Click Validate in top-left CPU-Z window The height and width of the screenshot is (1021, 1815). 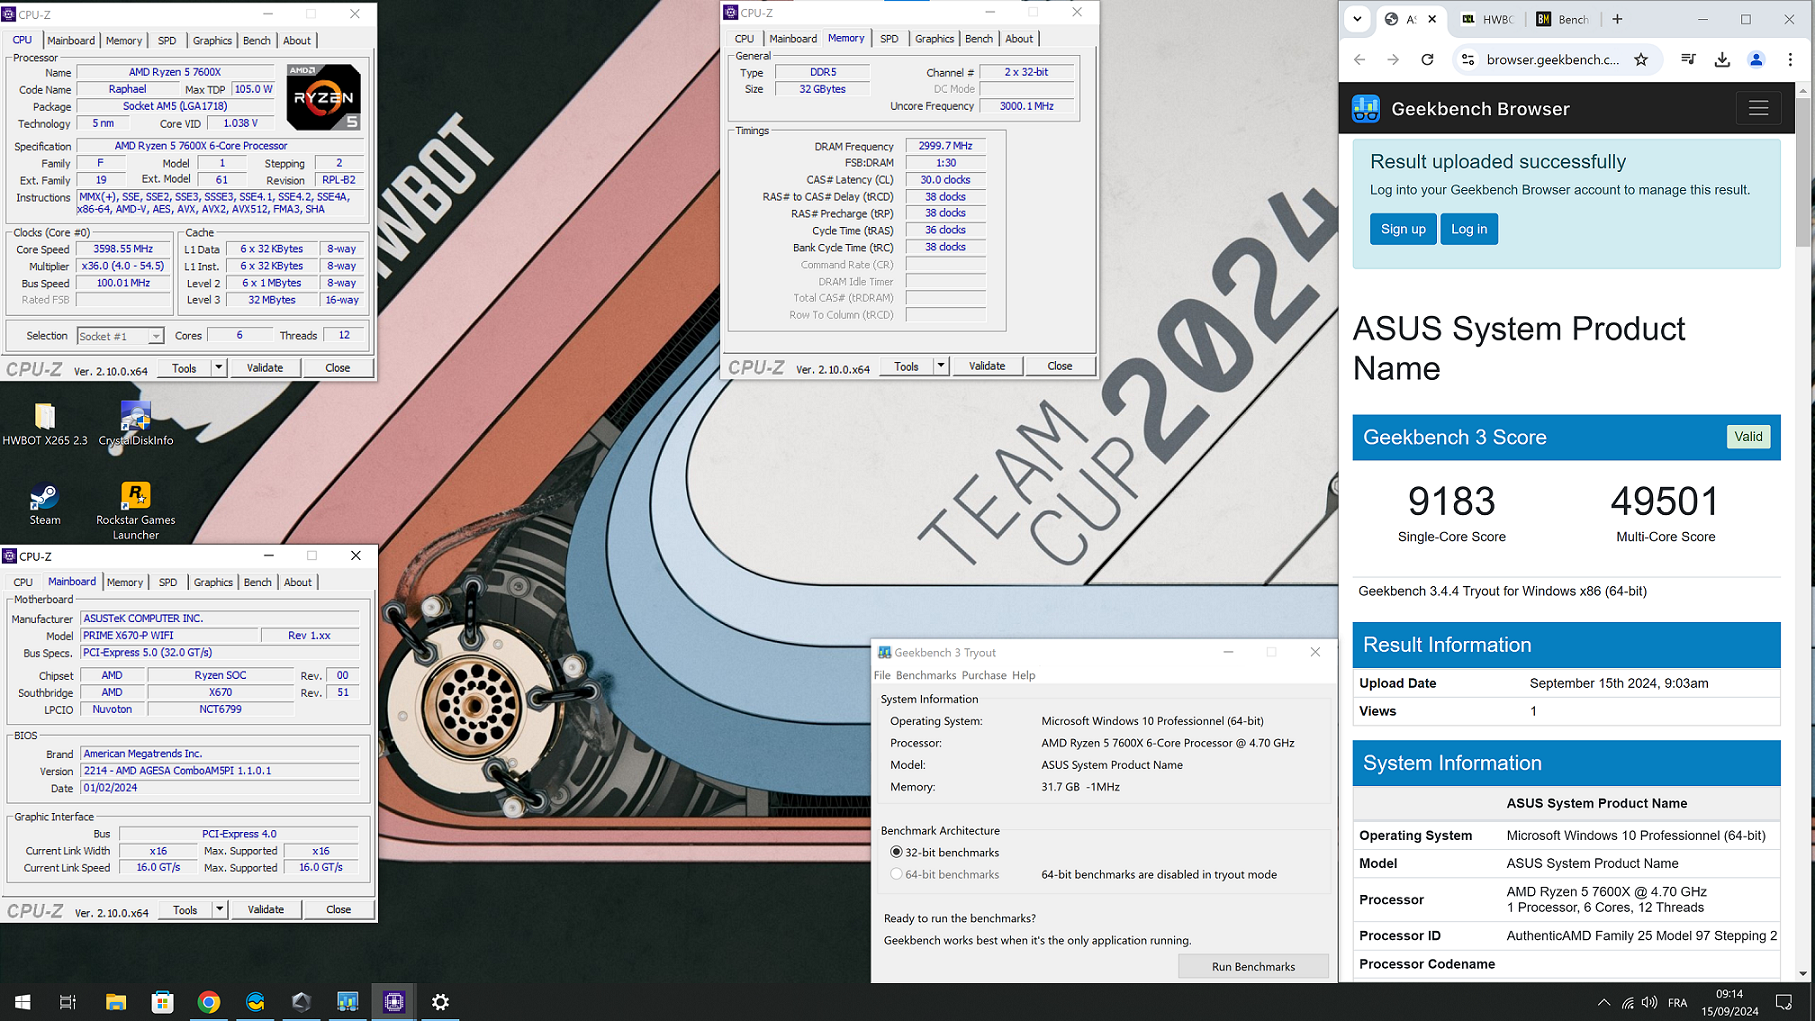264,368
